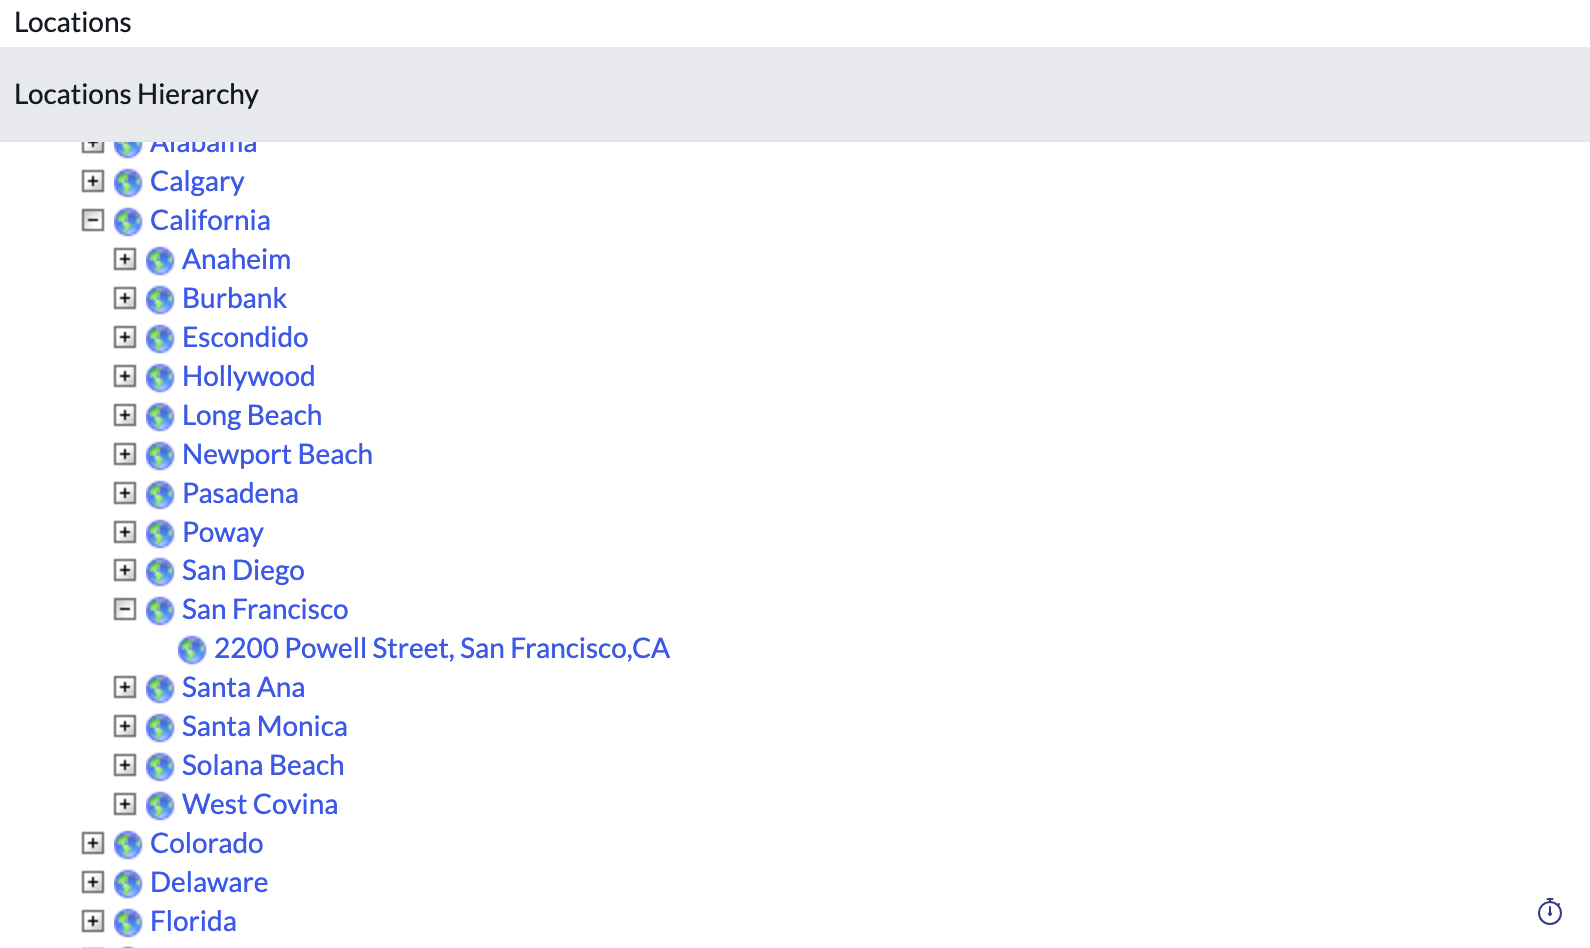Collapse the California node
The height and width of the screenshot is (948, 1590).
[93, 220]
